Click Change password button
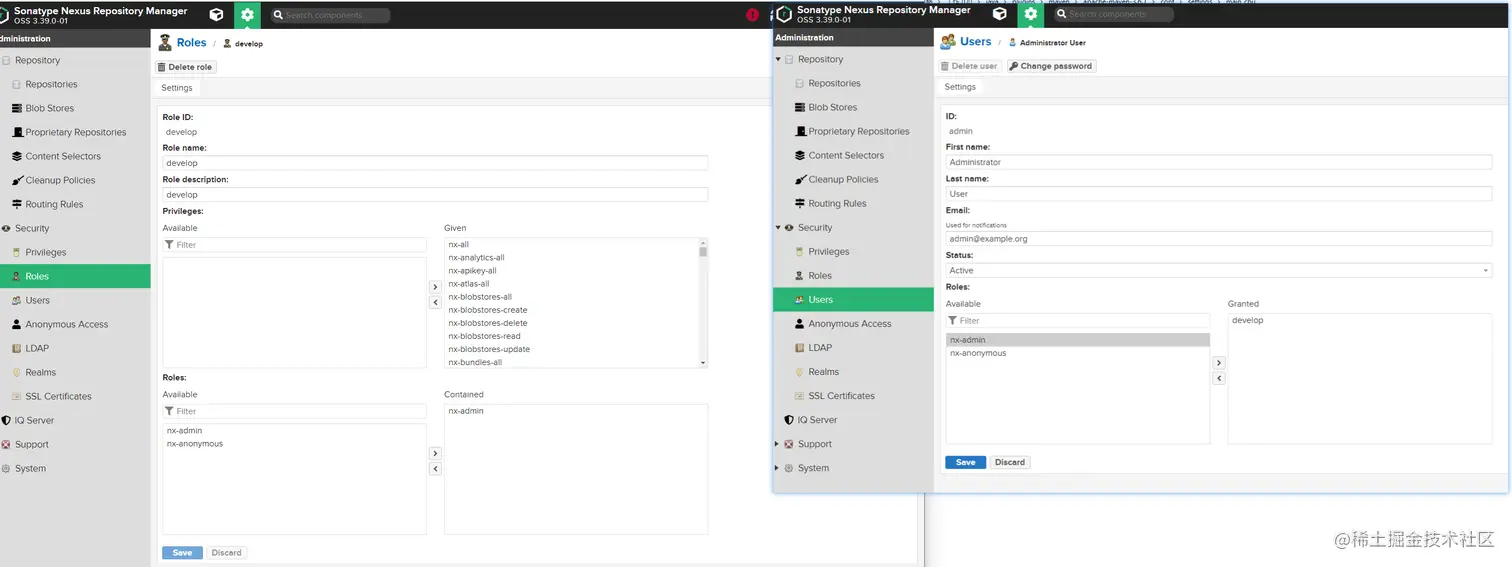This screenshot has height=567, width=1512. 1051,66
